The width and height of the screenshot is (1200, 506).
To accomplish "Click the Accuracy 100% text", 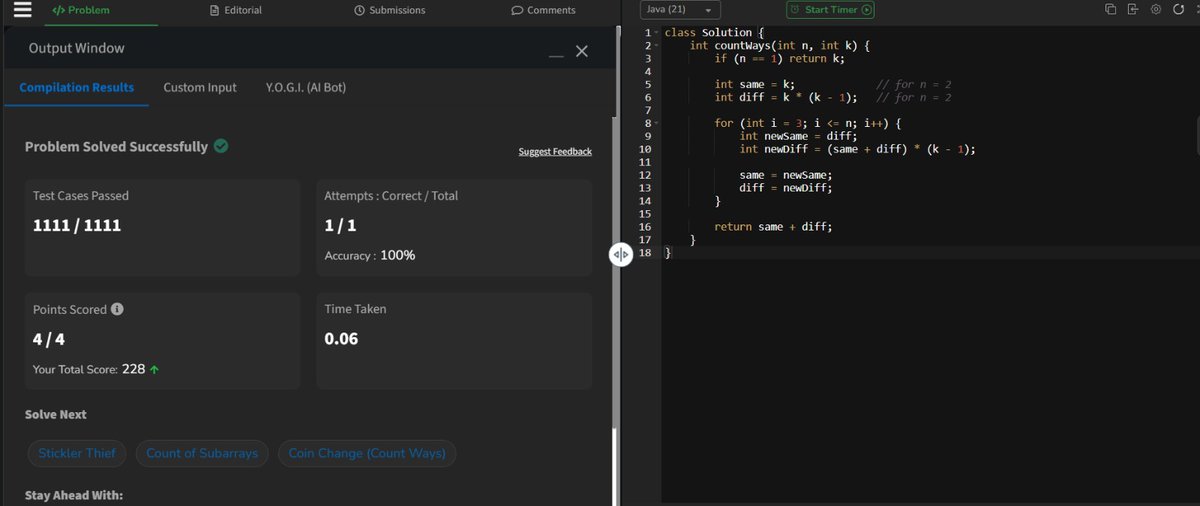I will [370, 255].
